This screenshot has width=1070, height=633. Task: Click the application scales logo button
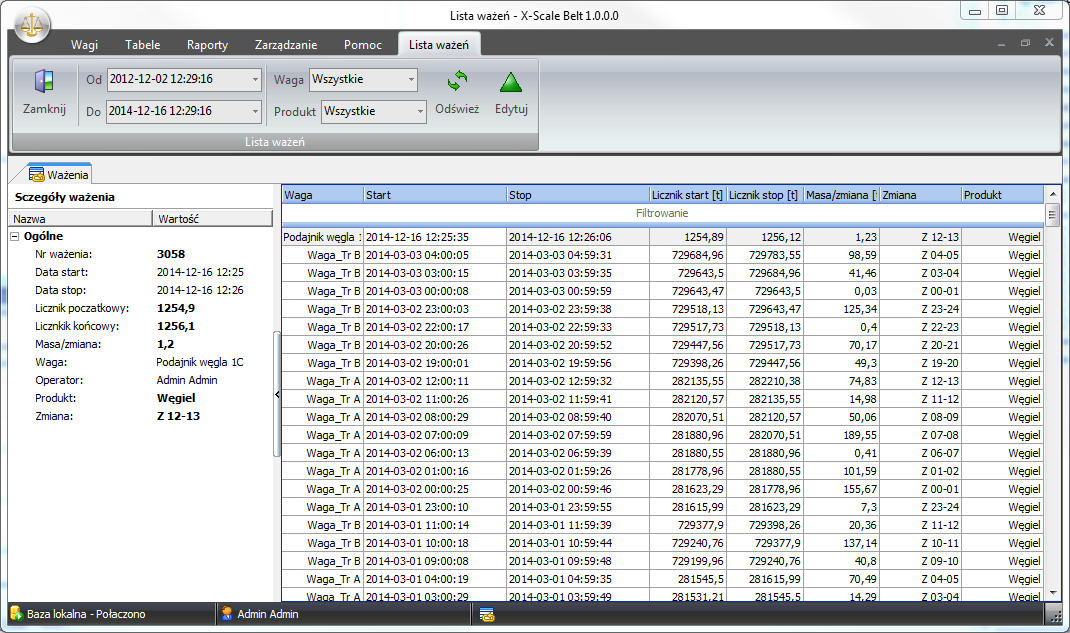31,21
